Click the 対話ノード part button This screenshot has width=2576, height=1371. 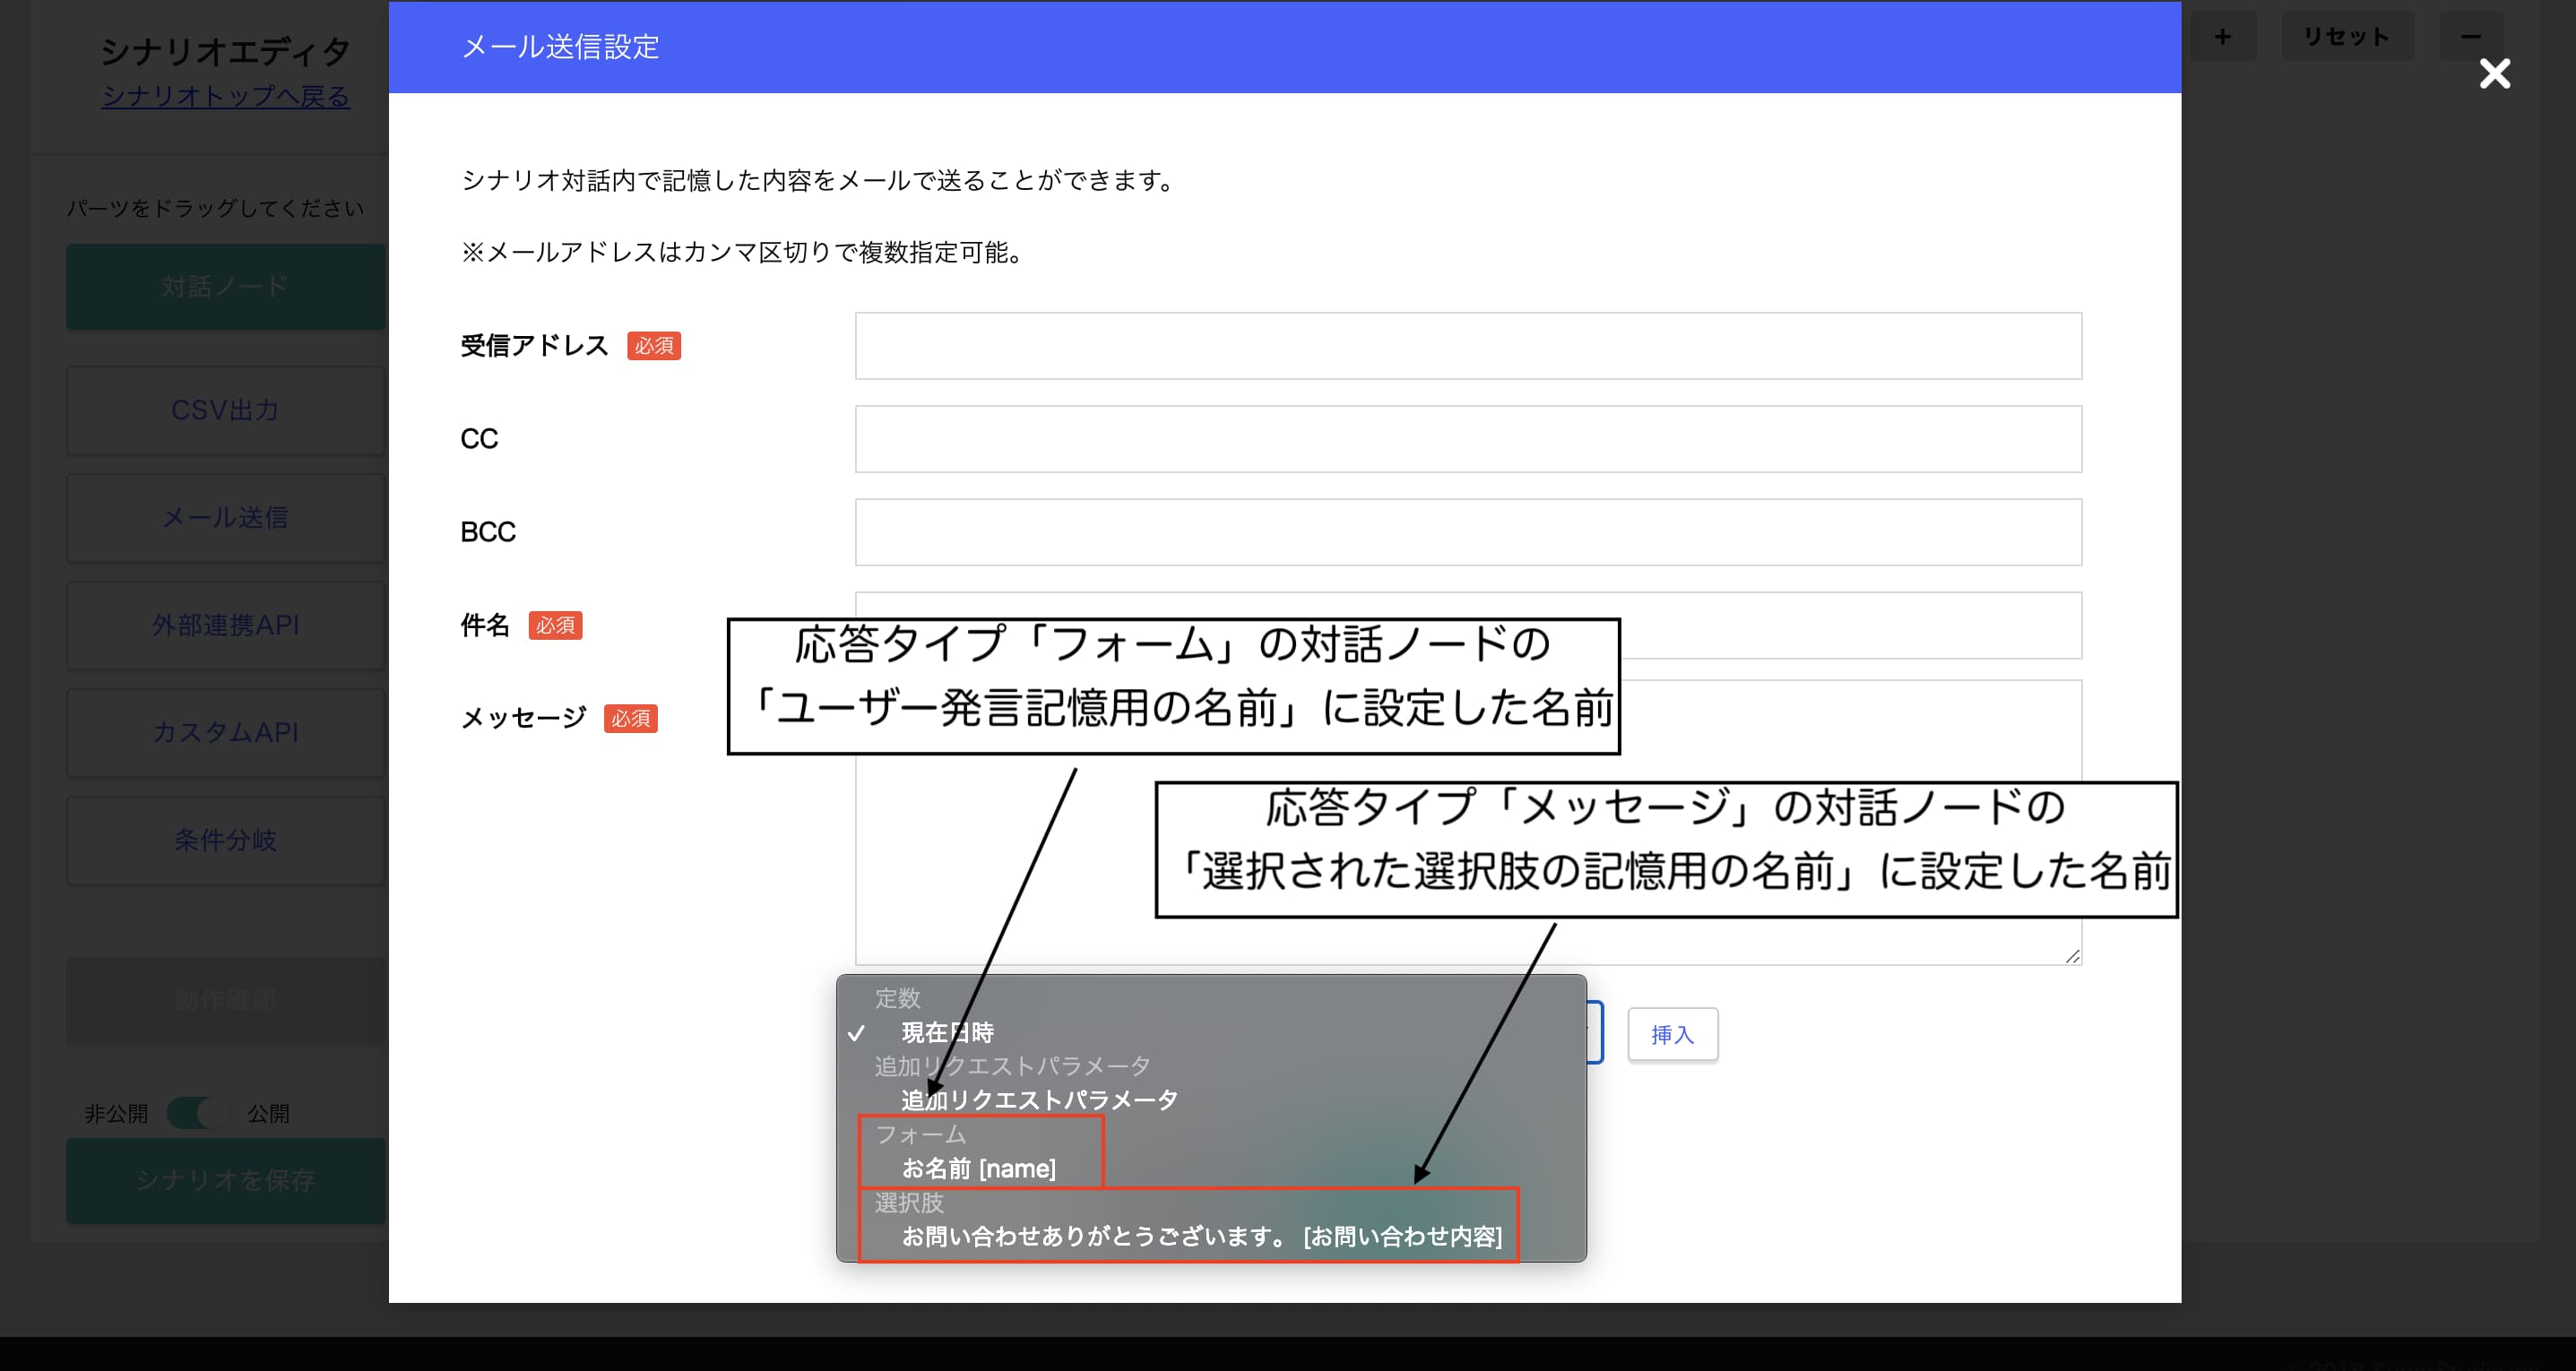[x=226, y=287]
